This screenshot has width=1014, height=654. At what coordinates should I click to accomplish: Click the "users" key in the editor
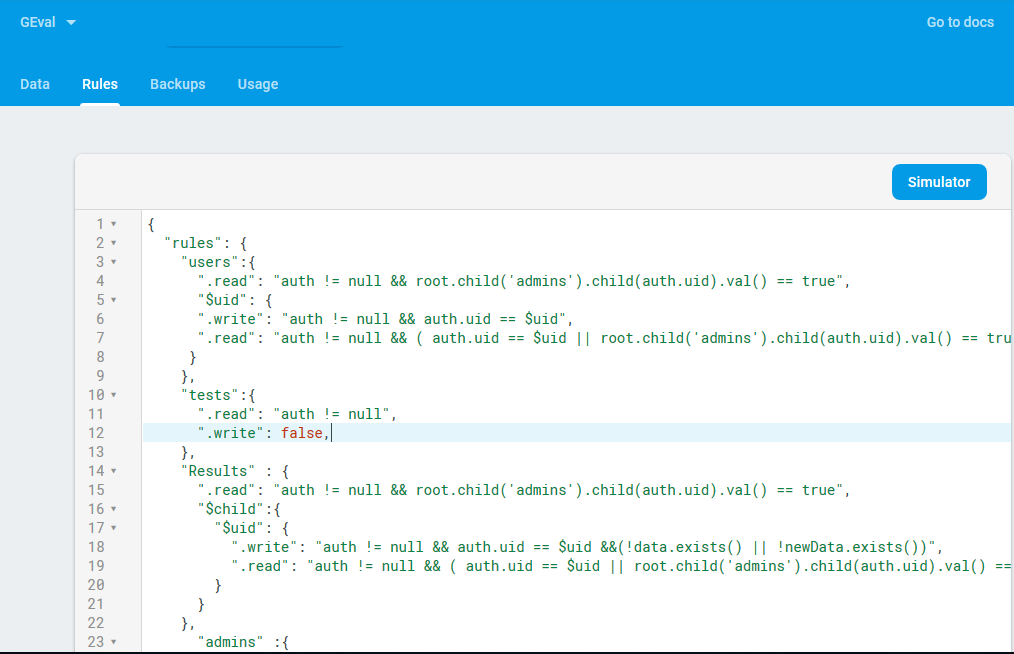[210, 262]
